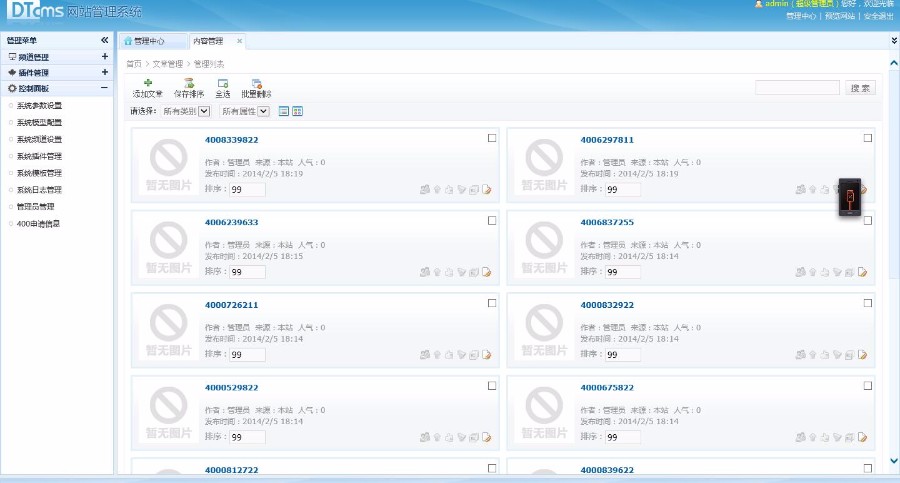Click the thumbs-up icon on card 4000726211

coord(449,355)
